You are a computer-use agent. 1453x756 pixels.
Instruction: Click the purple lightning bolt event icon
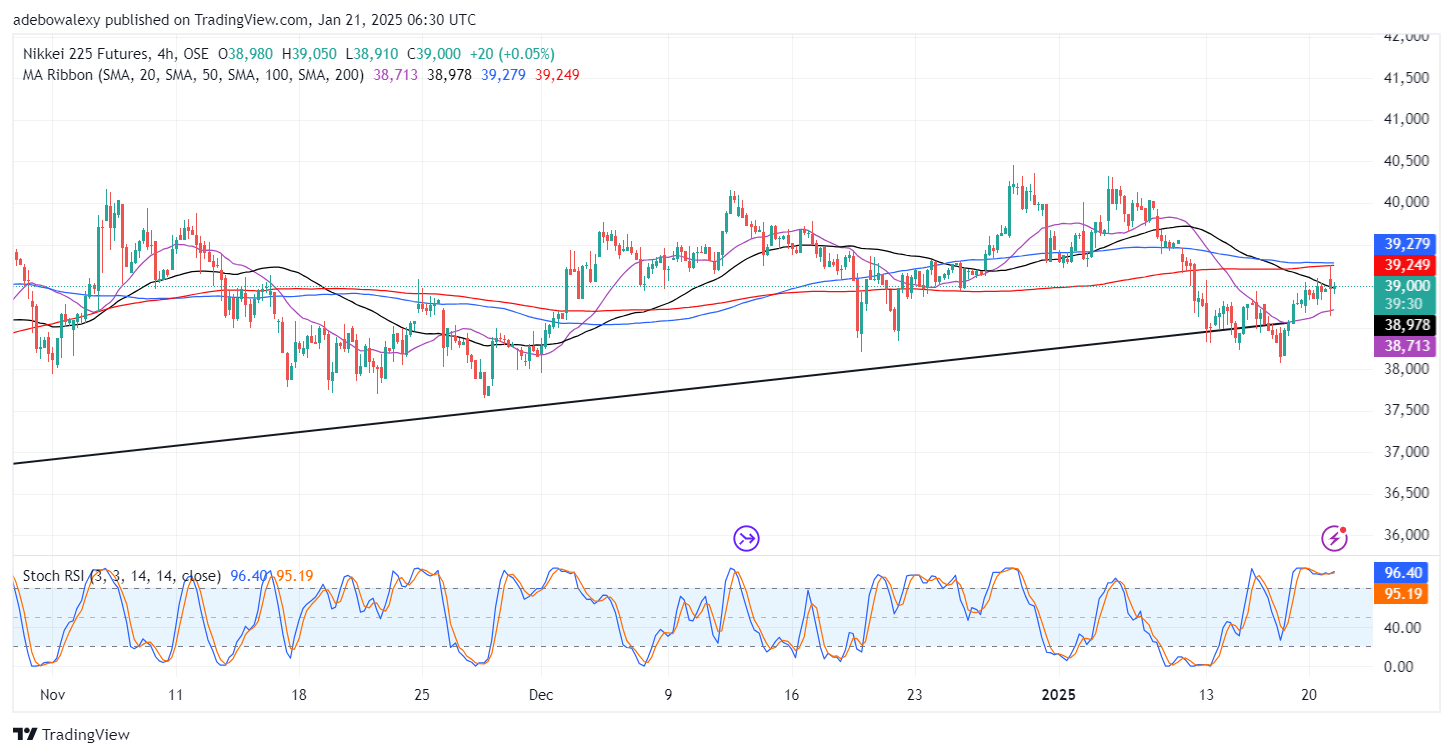click(1334, 538)
